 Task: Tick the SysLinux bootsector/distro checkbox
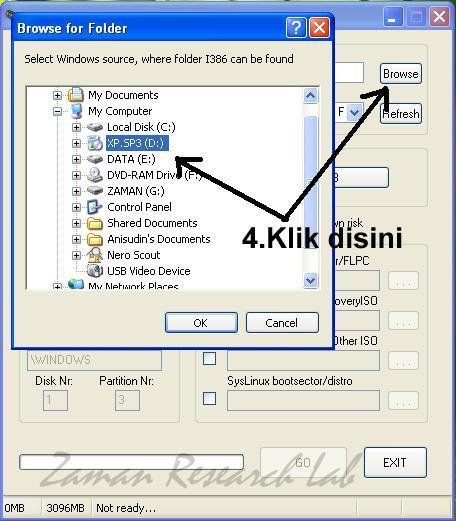pos(209,399)
